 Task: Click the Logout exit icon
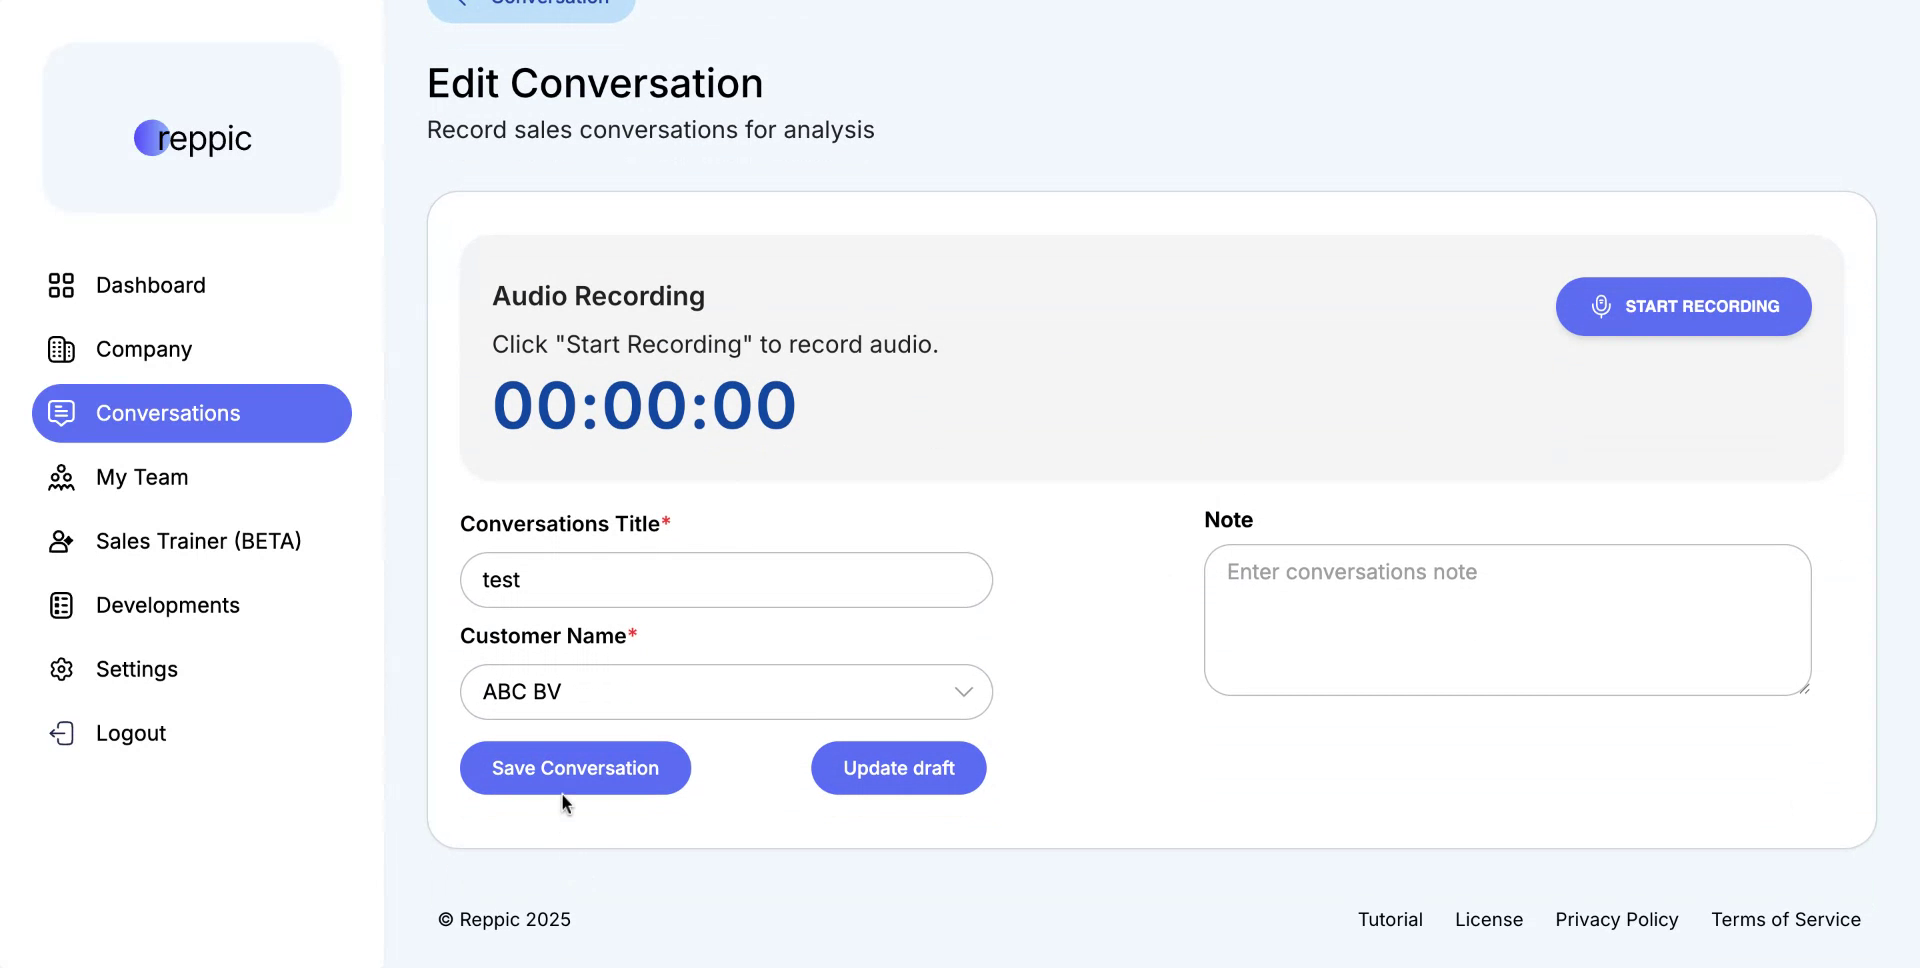point(61,733)
